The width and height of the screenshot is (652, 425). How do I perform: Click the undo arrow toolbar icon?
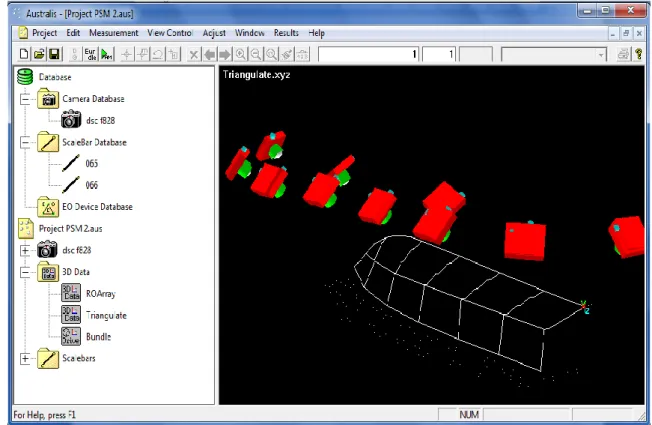[x=158, y=54]
